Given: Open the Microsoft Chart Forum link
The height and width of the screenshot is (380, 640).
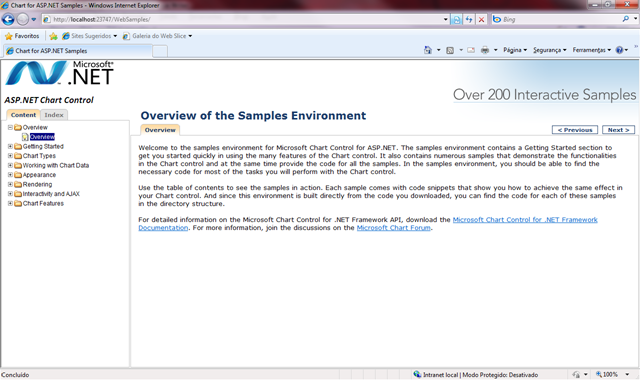Looking at the screenshot, I should (393, 228).
